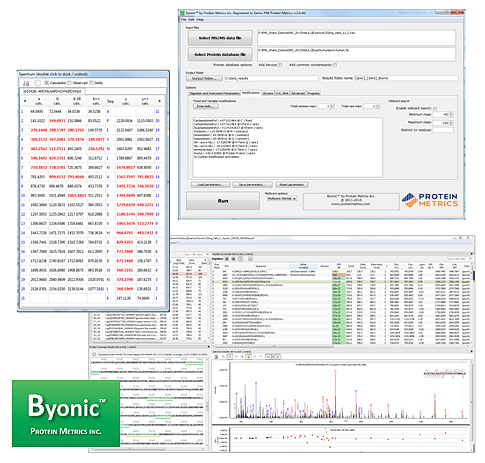Screen dimensions: 485x463
Task: Click the pan cross icon in spectrum toolbar
Action: point(242,357)
